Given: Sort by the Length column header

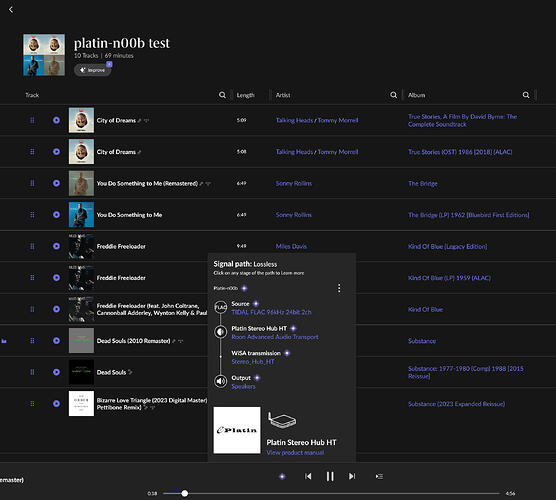Looking at the screenshot, I should (x=245, y=95).
